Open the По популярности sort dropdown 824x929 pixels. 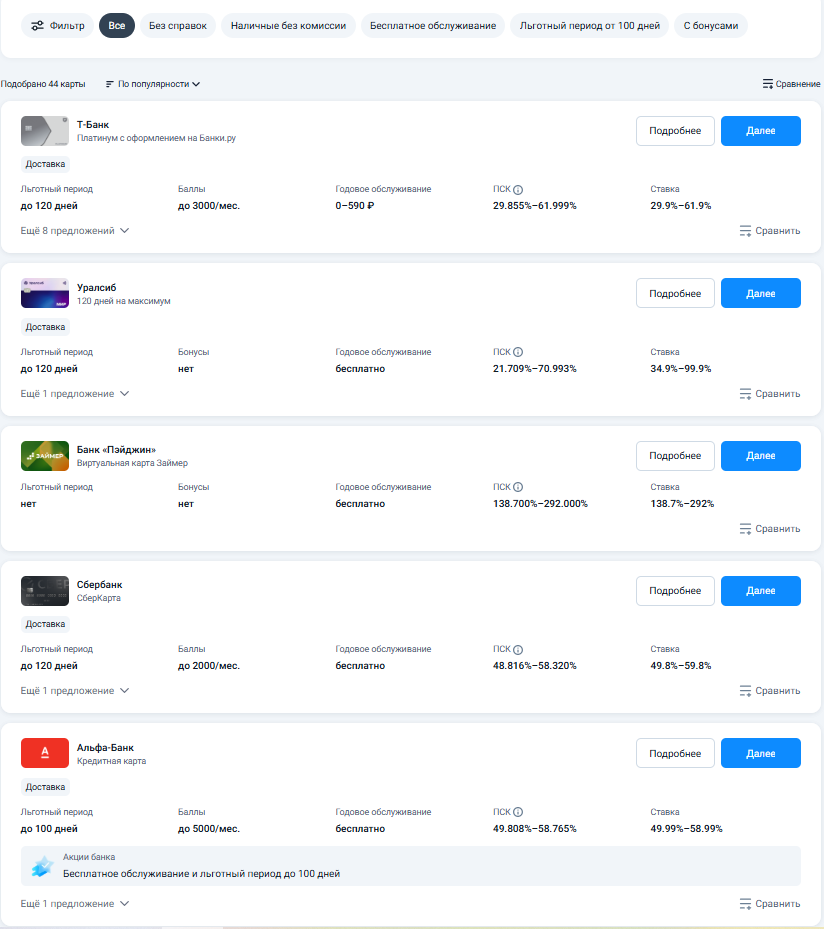[153, 84]
